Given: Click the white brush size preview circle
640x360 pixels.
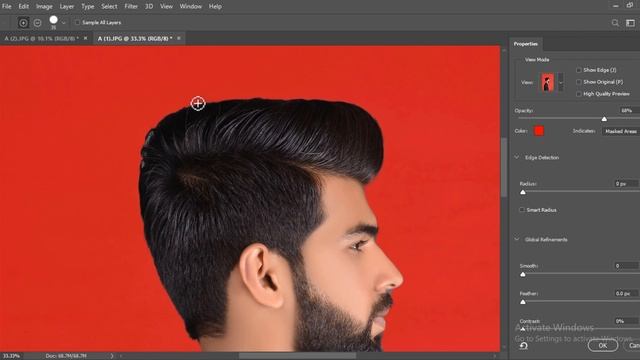Looking at the screenshot, I should (x=53, y=20).
